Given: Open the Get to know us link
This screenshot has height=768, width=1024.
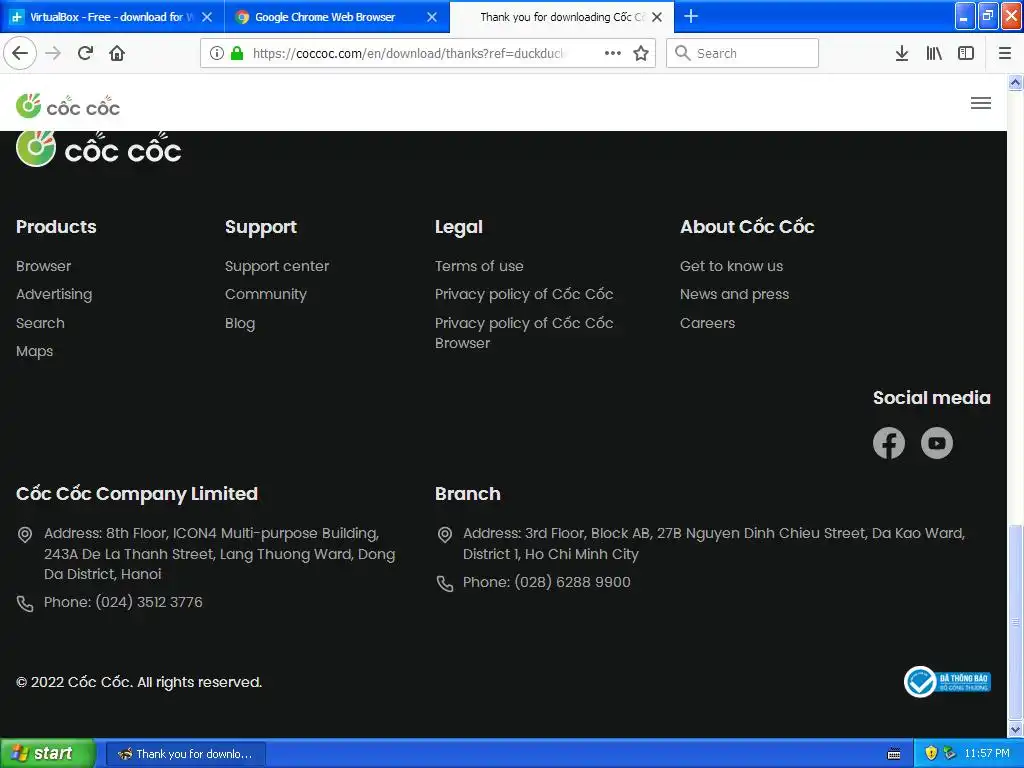Looking at the screenshot, I should (x=731, y=266).
